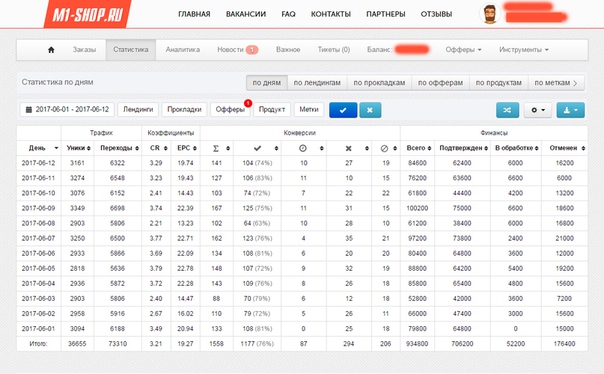Open ПАРТНЕРЫ in top navigation
Viewport: 604px width, 374px height.
(x=386, y=14)
